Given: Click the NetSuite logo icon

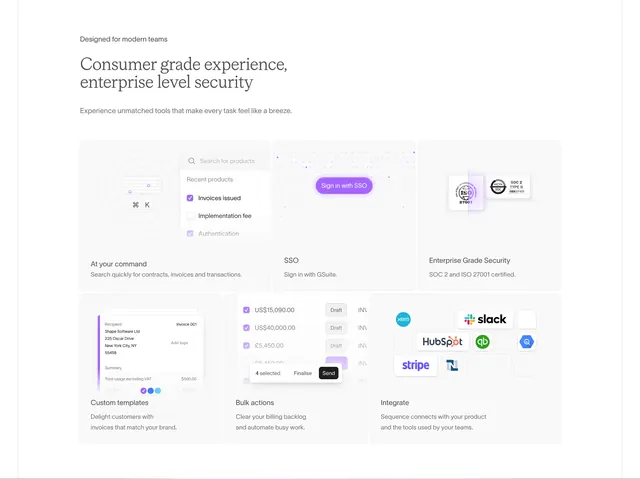Looking at the screenshot, I should [x=452, y=365].
